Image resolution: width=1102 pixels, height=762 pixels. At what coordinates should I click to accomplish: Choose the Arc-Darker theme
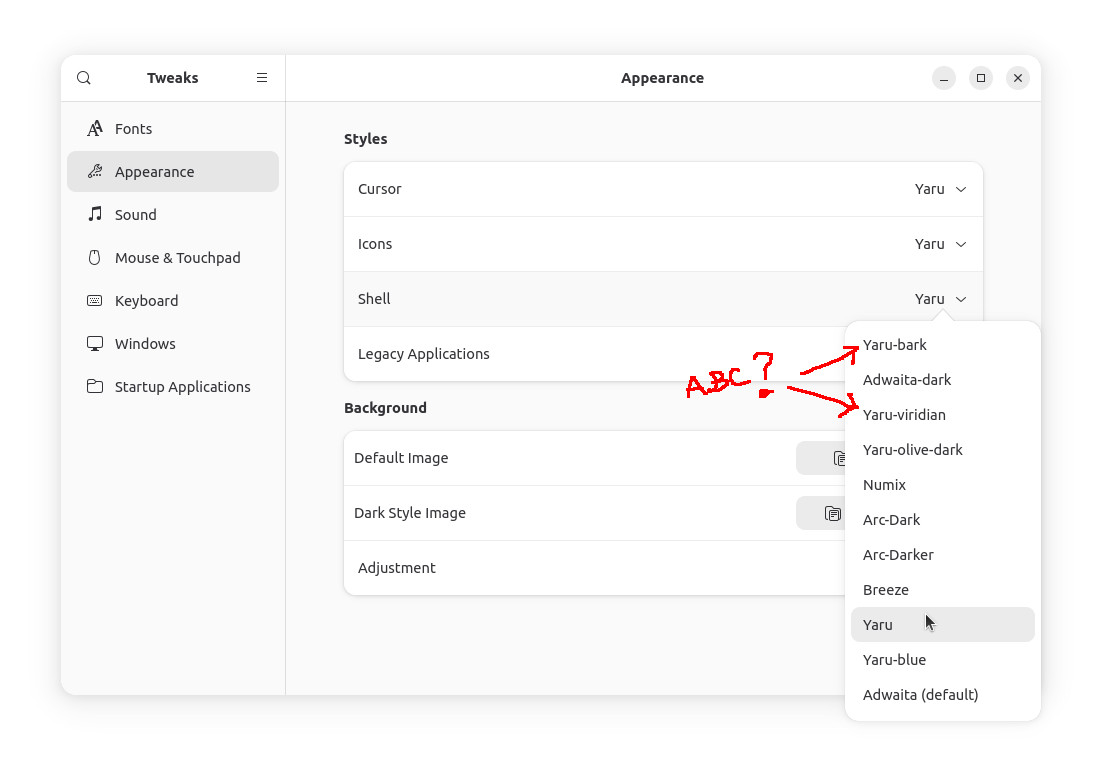point(898,555)
